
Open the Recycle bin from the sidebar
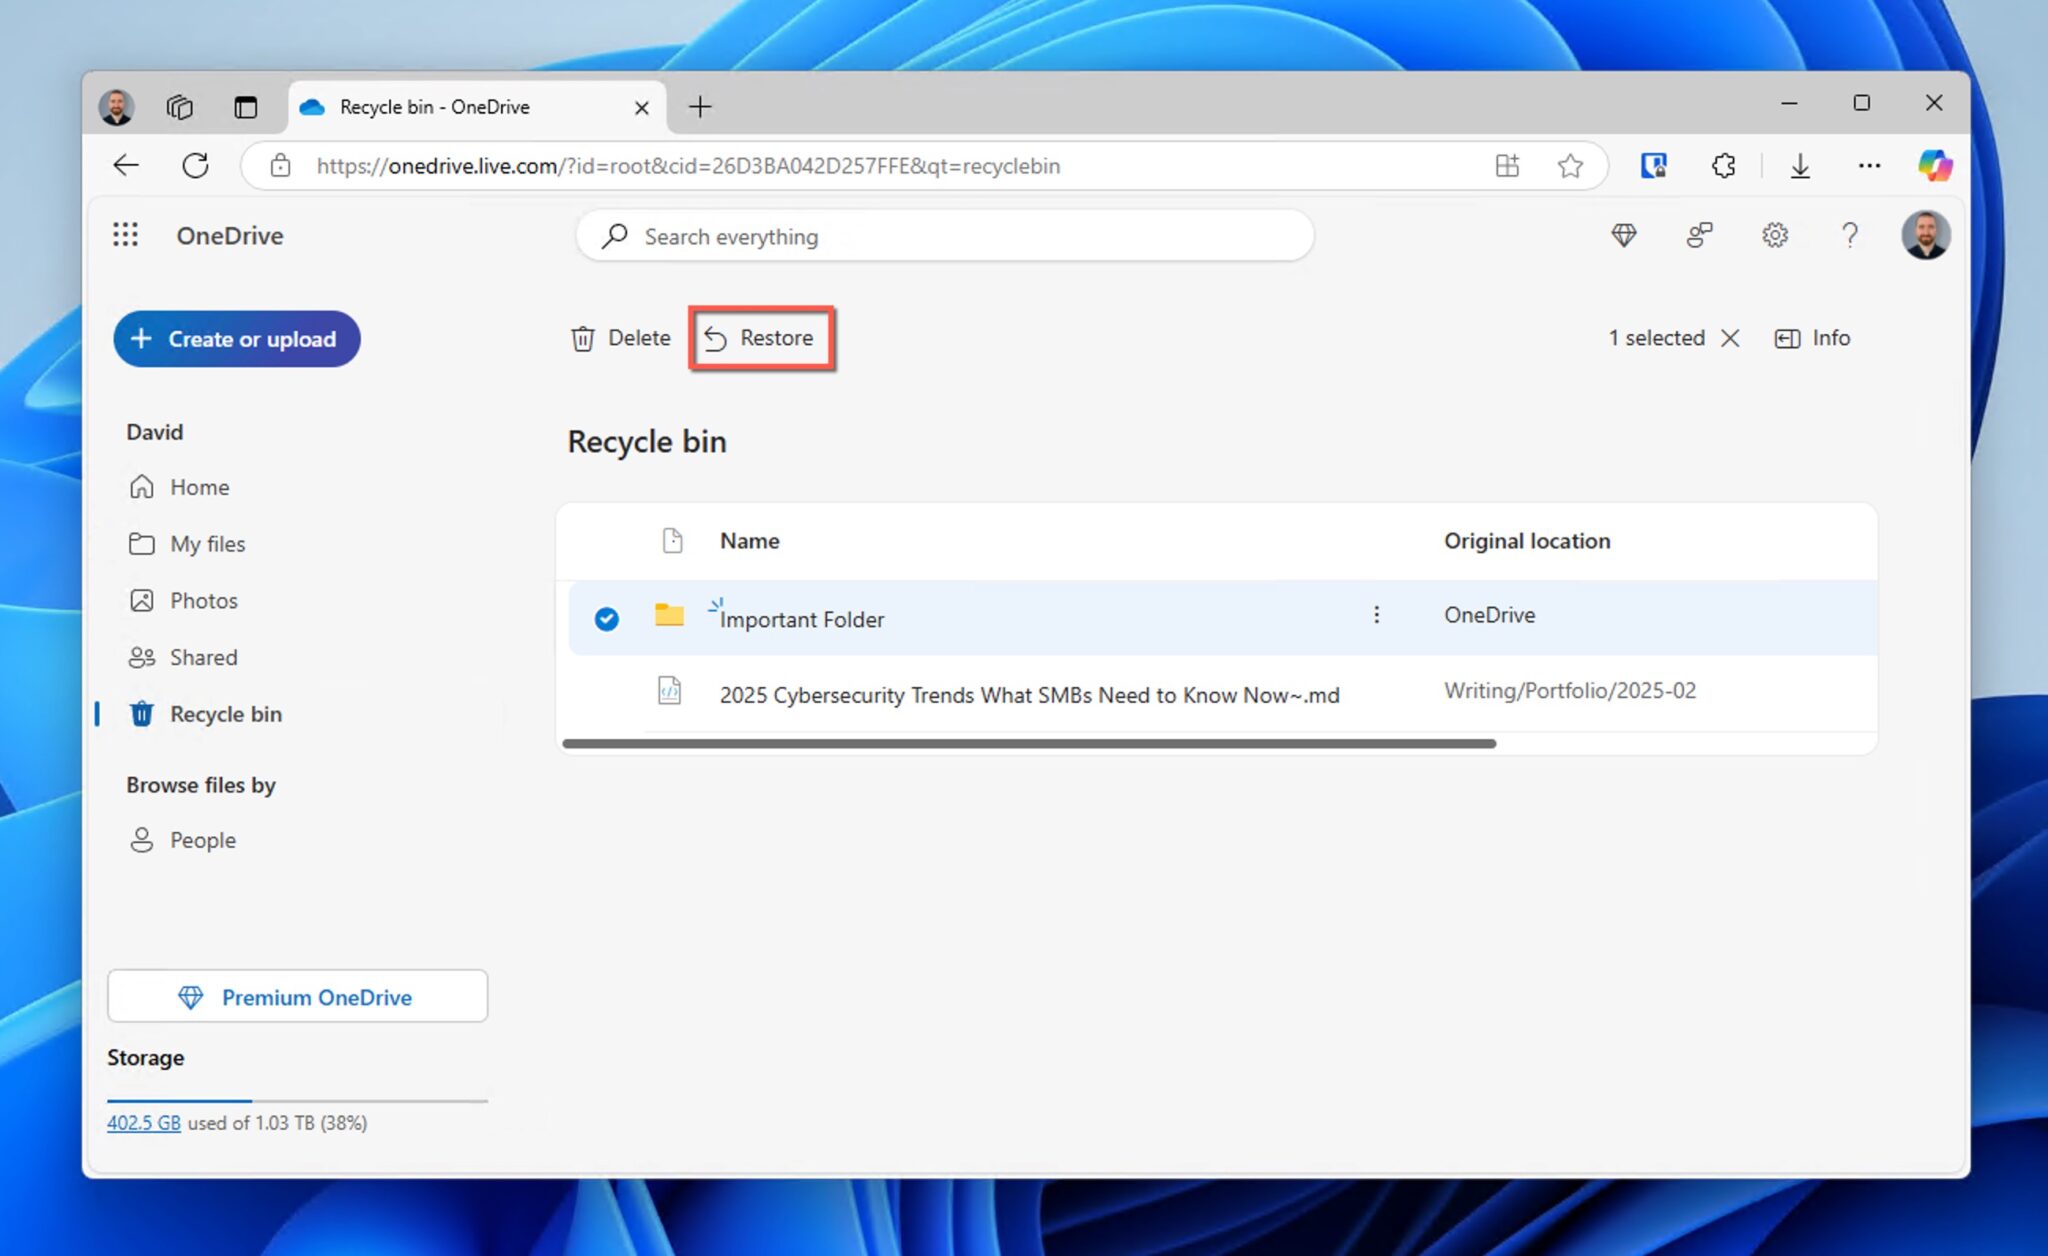coord(225,714)
